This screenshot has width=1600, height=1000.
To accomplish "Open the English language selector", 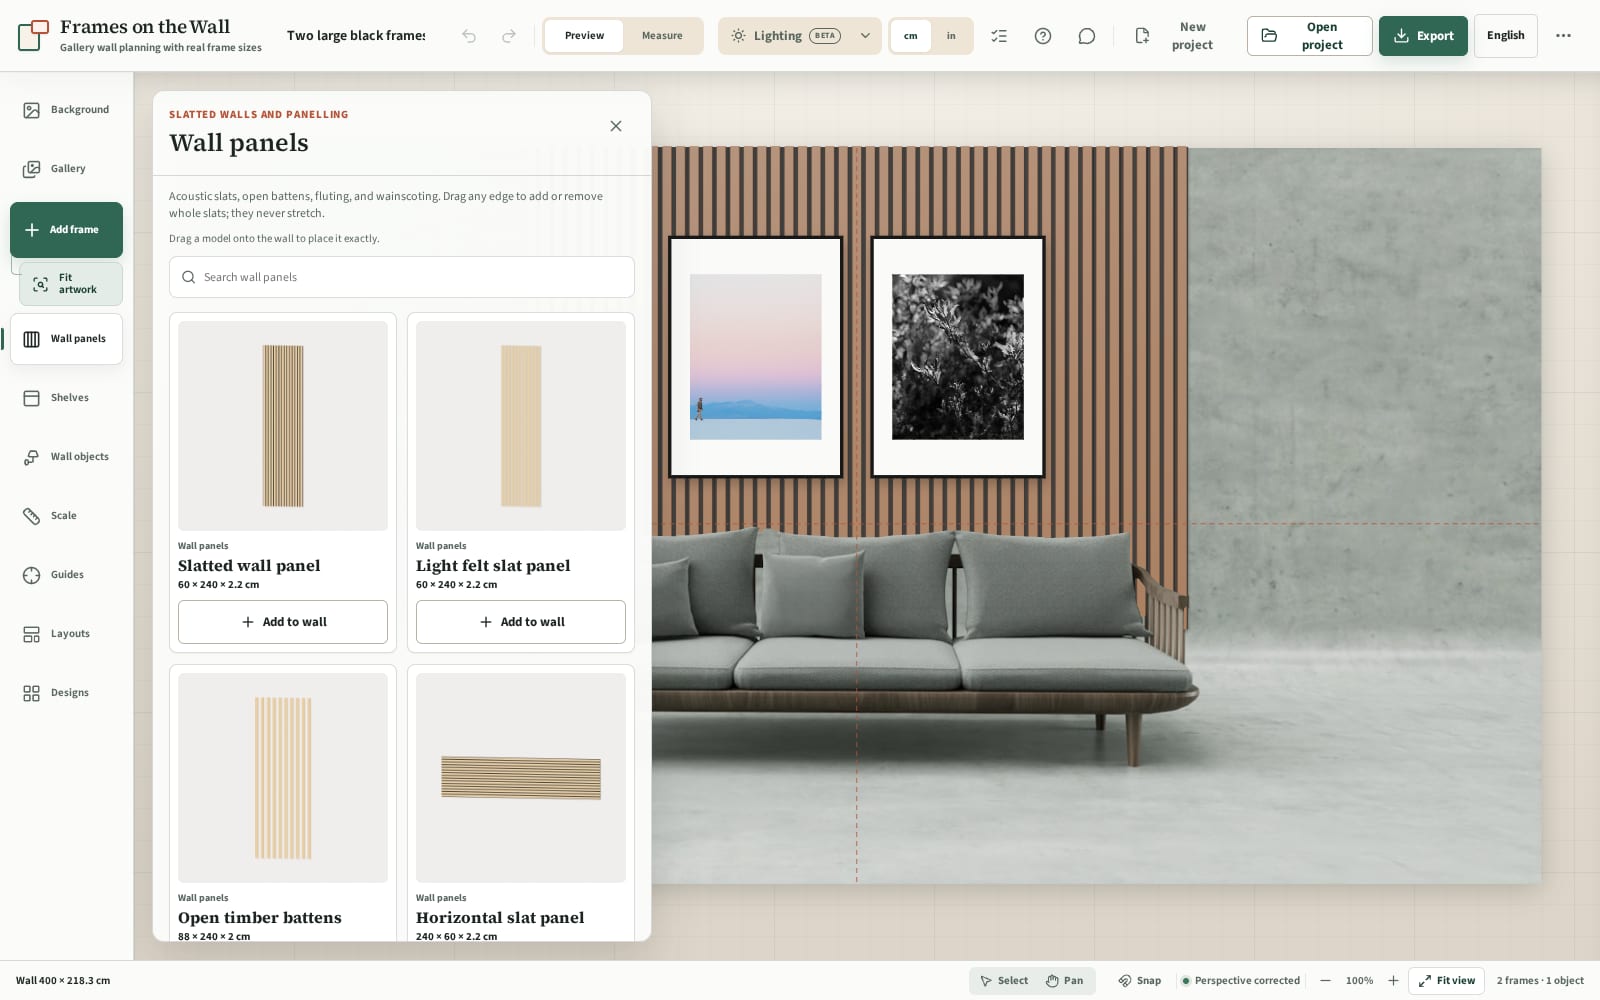I will tap(1505, 36).
